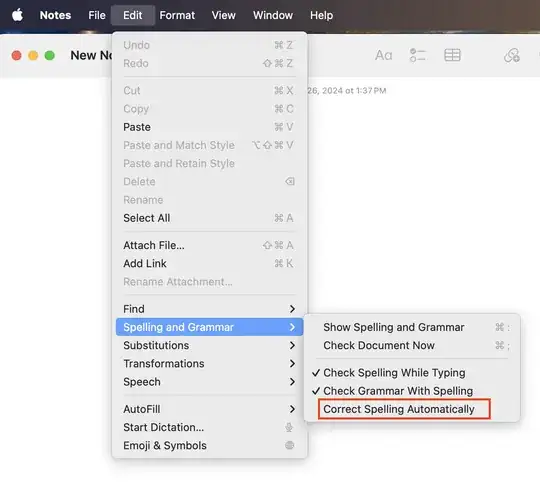The height and width of the screenshot is (484, 540).
Task: Expand the Substitutions submenu
Action: 209,345
